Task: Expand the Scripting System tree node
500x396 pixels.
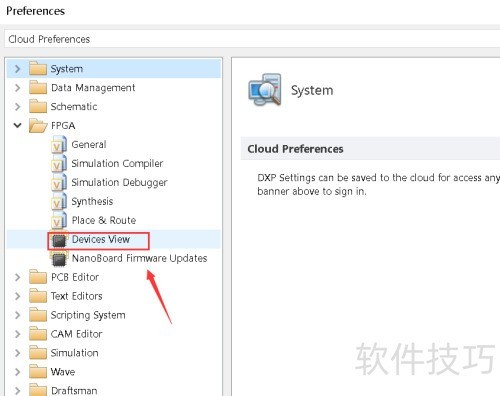Action: (17, 315)
